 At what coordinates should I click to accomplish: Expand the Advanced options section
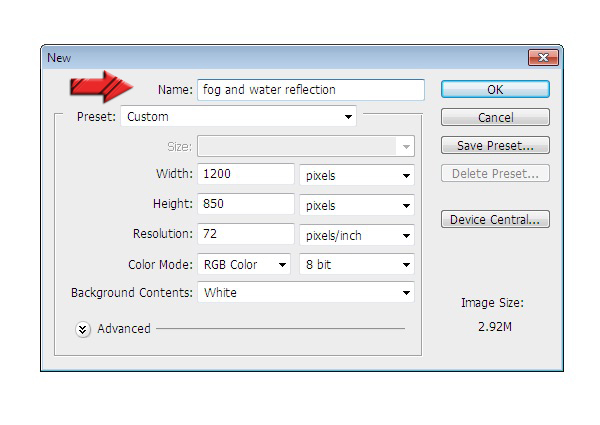(84, 328)
